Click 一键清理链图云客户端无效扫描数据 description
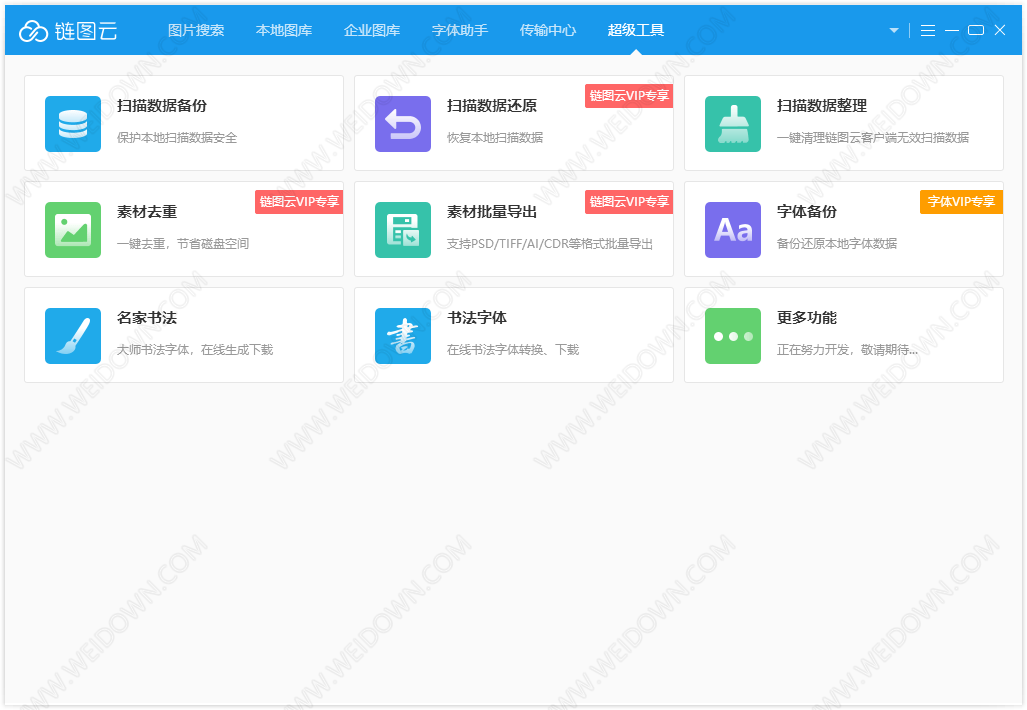The width and height of the screenshot is (1027, 710). (873, 138)
